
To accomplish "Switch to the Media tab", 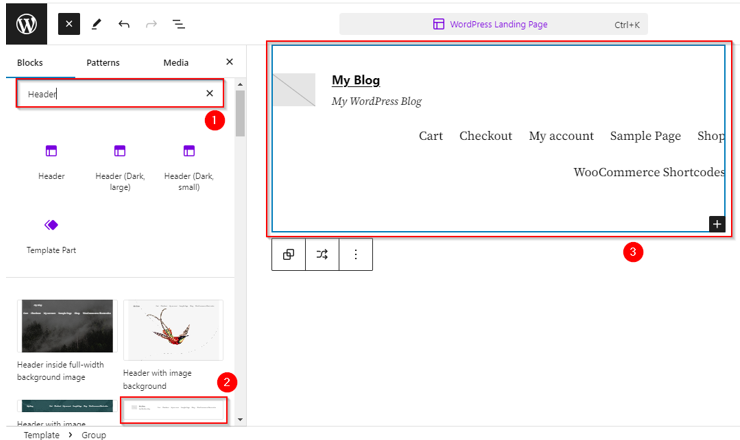I will pyautogui.click(x=176, y=63).
